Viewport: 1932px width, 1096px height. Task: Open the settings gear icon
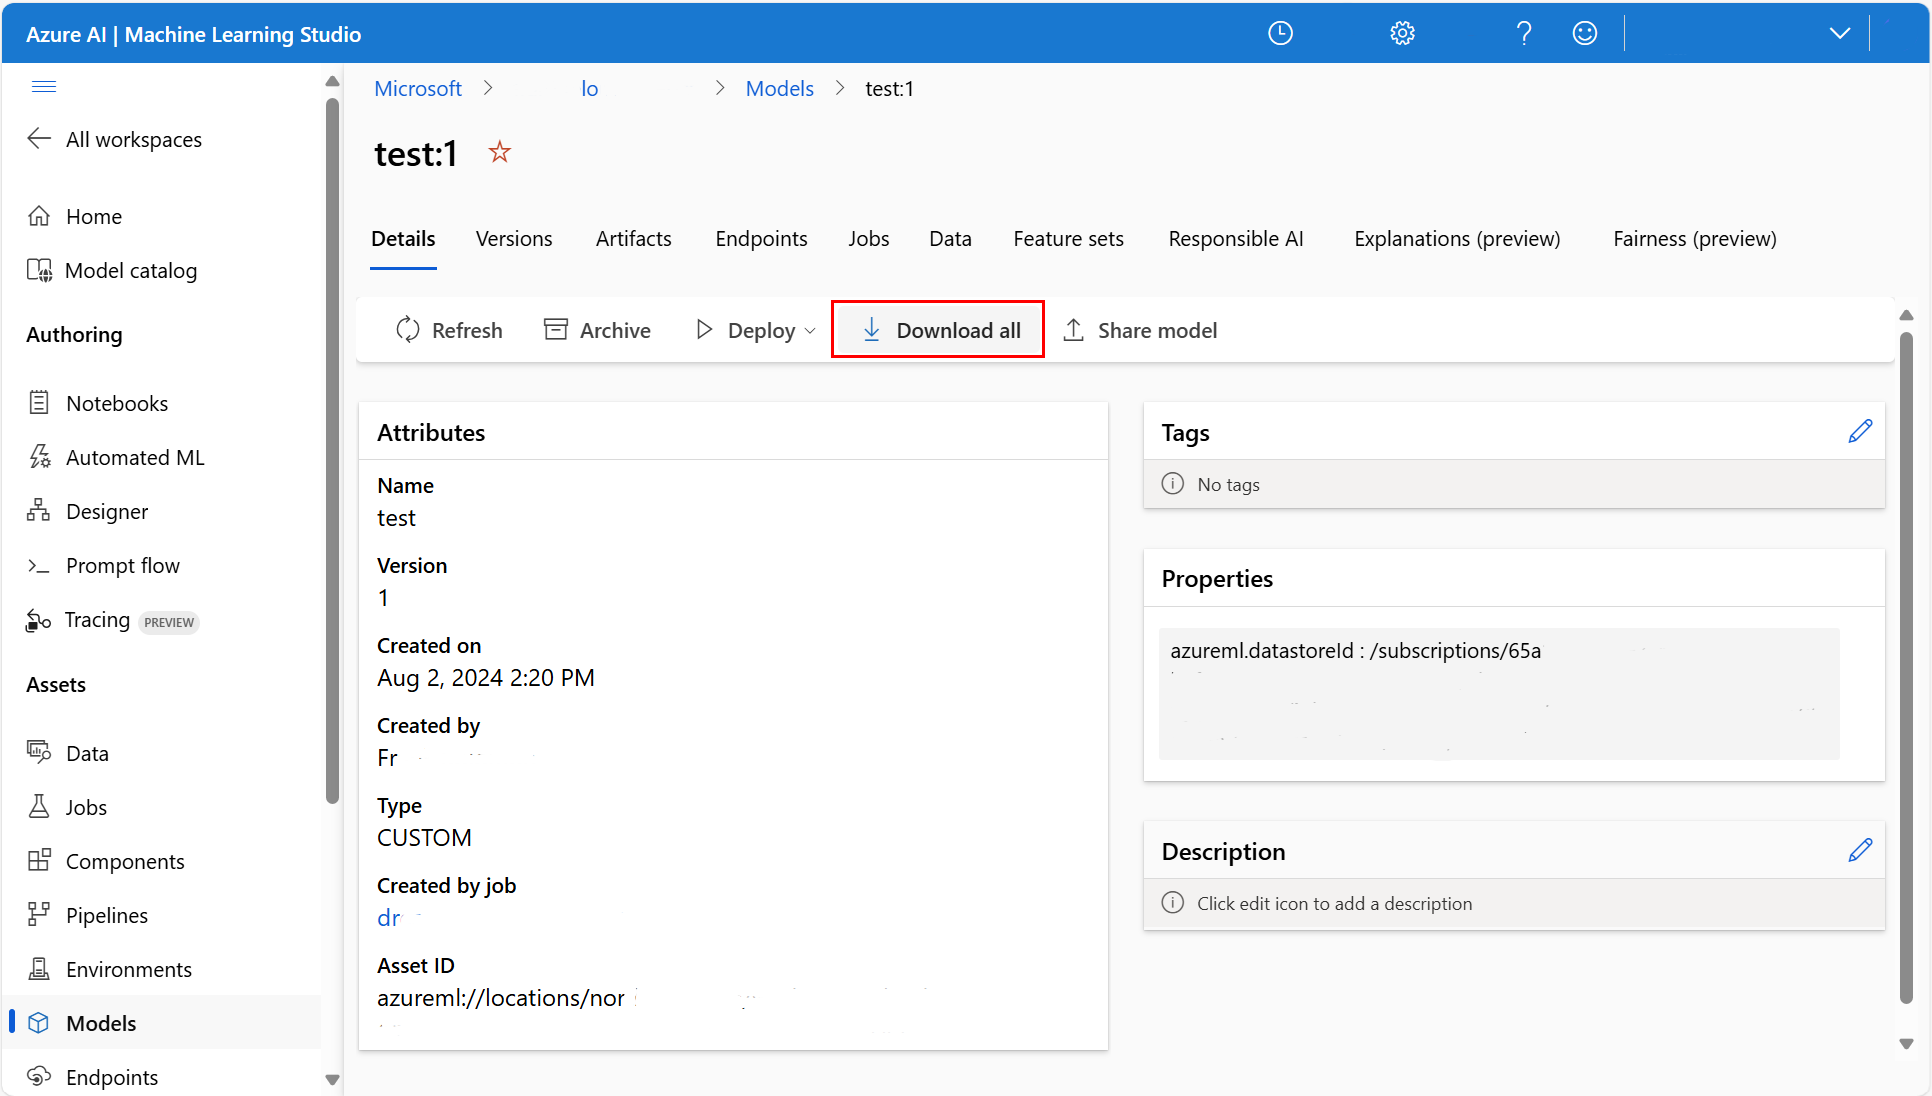point(1402,33)
